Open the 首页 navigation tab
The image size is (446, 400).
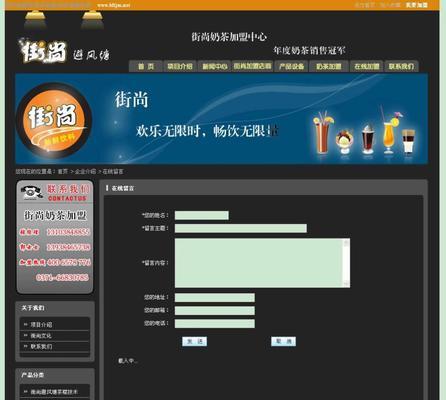146,66
